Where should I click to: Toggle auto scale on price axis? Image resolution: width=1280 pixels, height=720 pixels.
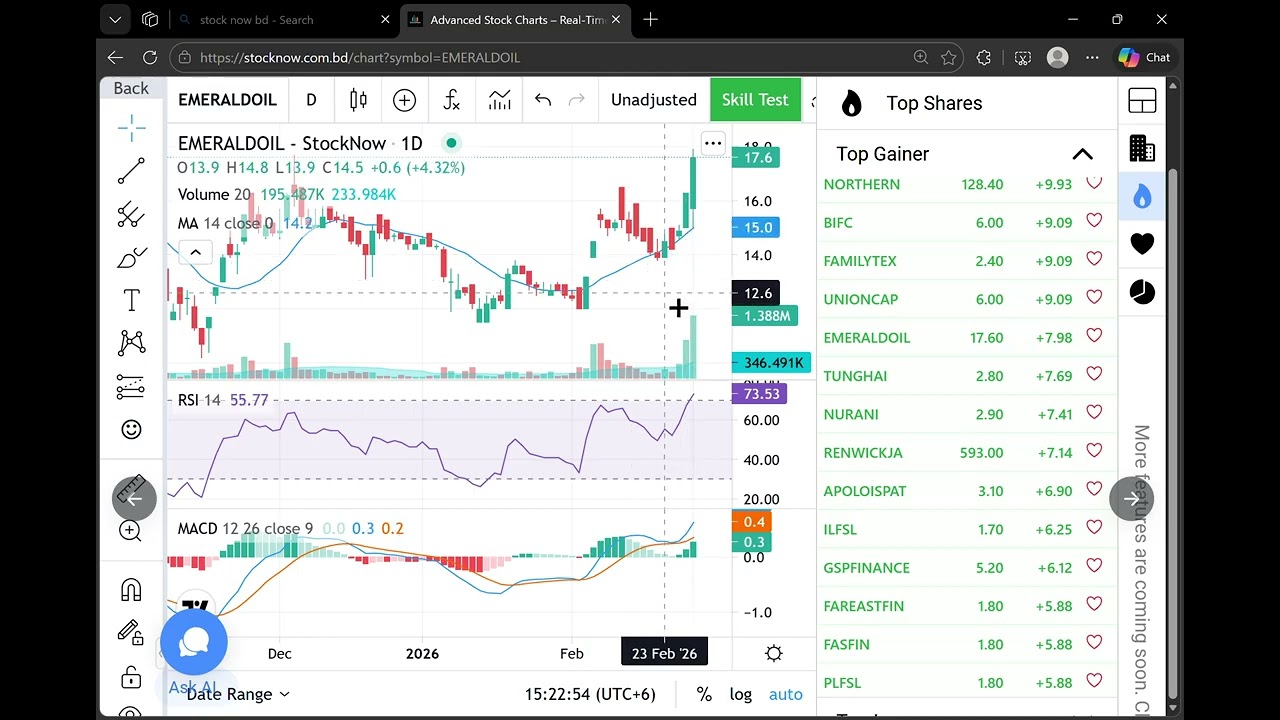(x=786, y=694)
